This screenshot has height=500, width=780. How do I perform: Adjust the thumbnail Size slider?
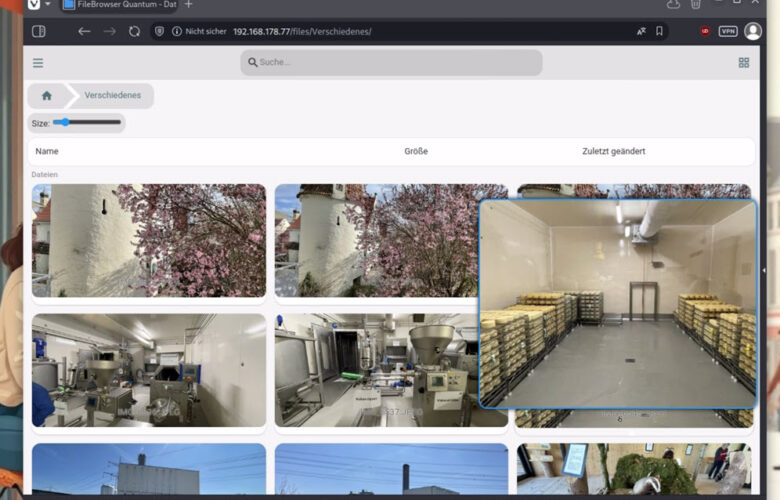point(87,122)
